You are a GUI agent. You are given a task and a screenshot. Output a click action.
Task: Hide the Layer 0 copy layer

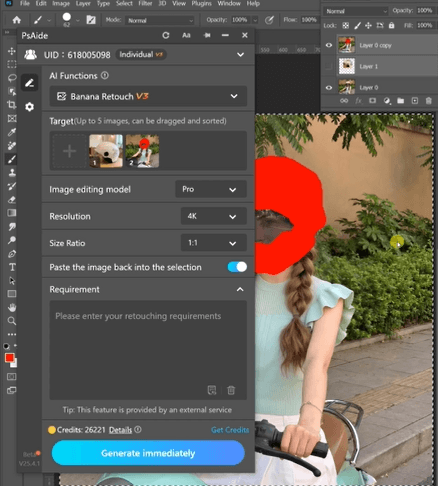click(x=329, y=45)
